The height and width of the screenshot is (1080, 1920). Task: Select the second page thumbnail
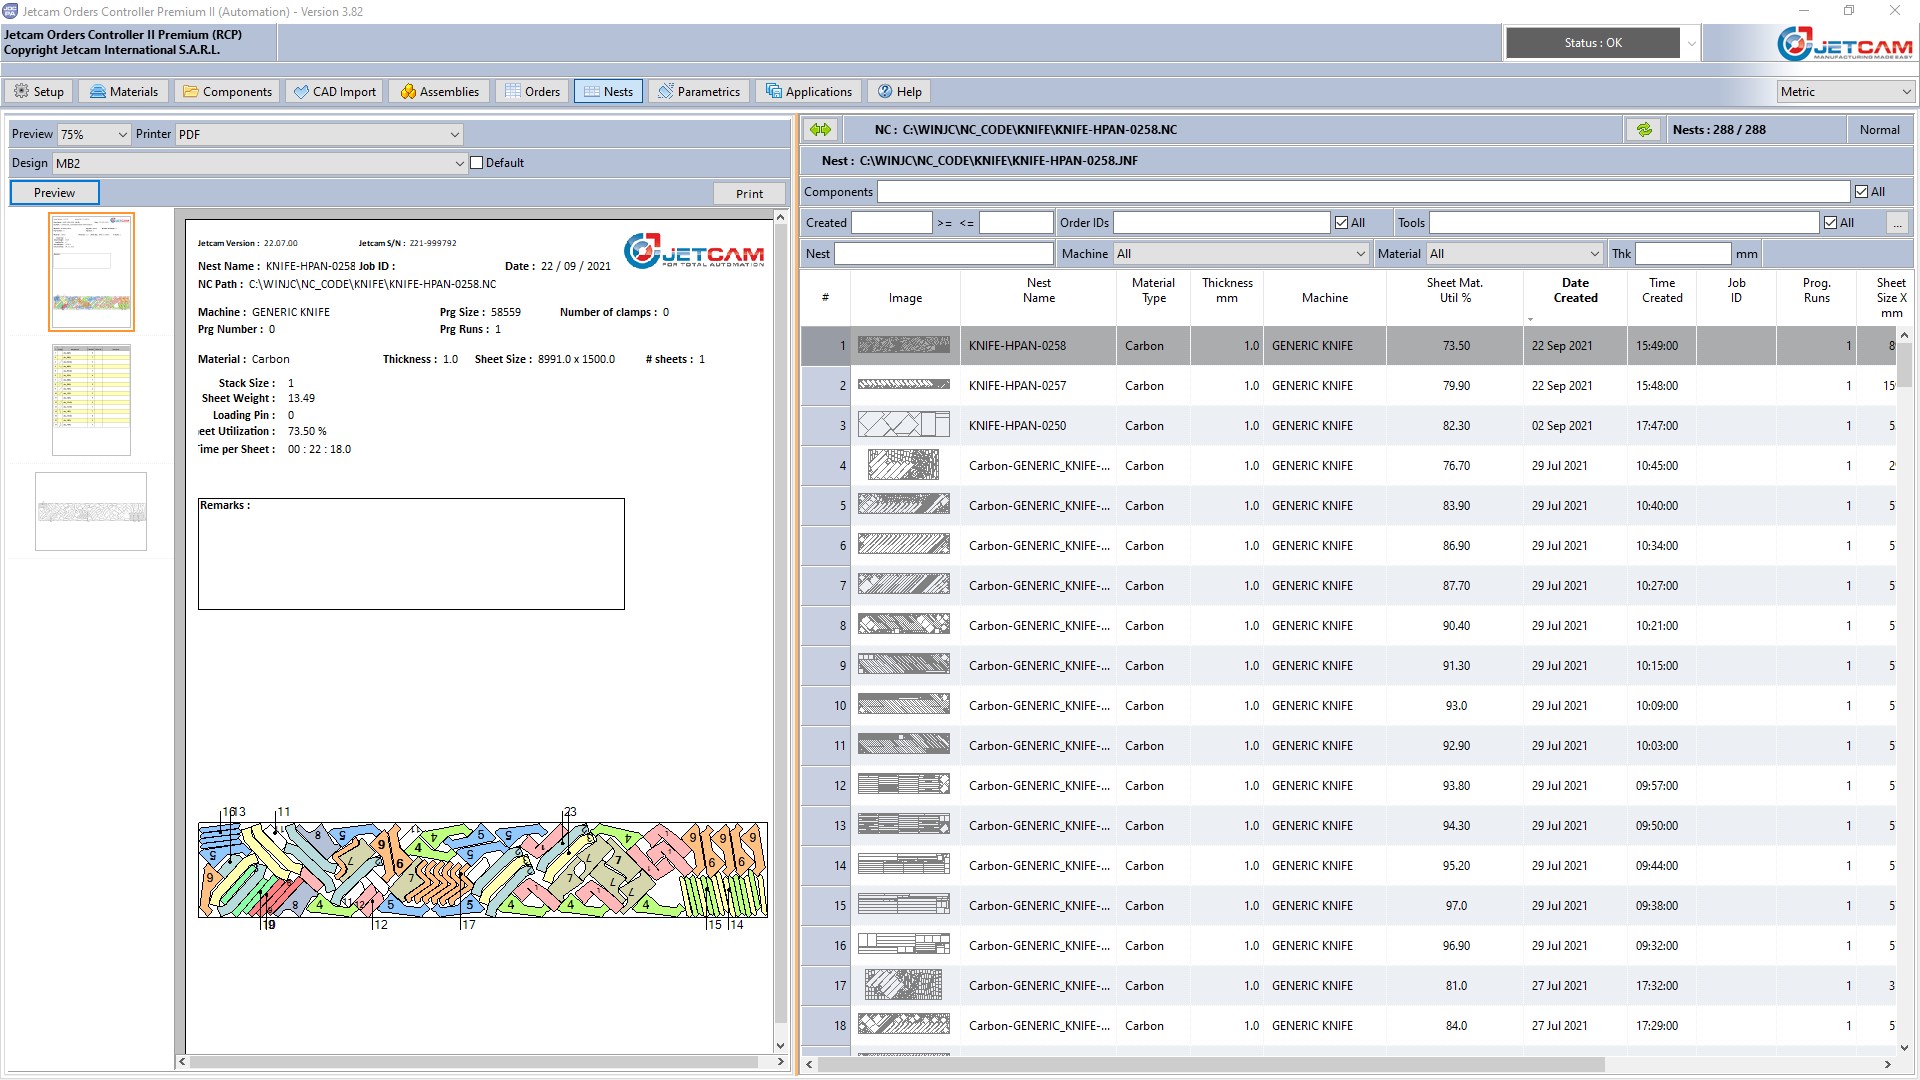tap(91, 400)
